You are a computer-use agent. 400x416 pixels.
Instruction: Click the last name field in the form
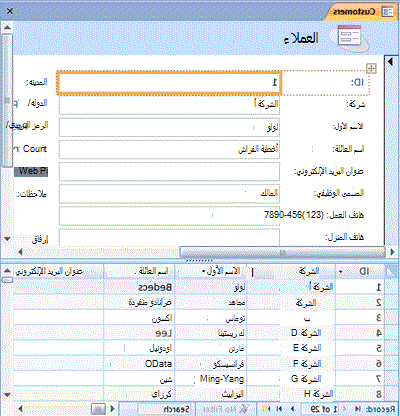169,149
